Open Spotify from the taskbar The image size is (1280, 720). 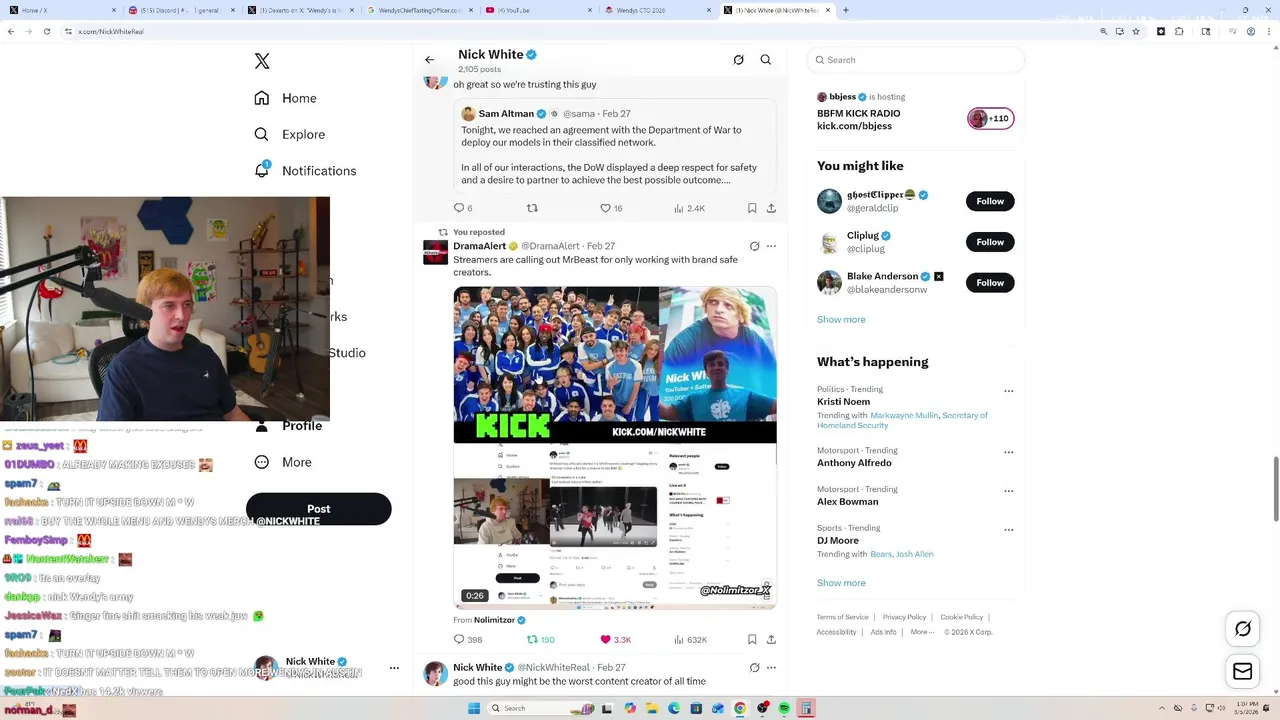[x=784, y=708]
